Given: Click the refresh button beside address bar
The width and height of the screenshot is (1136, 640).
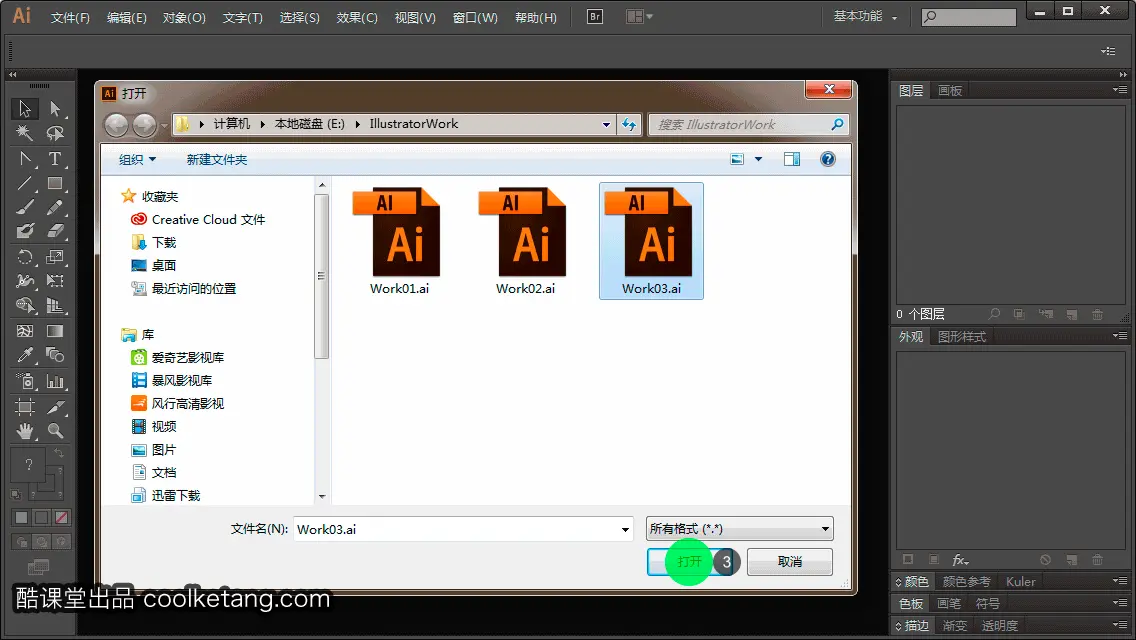Looking at the screenshot, I should coord(629,125).
